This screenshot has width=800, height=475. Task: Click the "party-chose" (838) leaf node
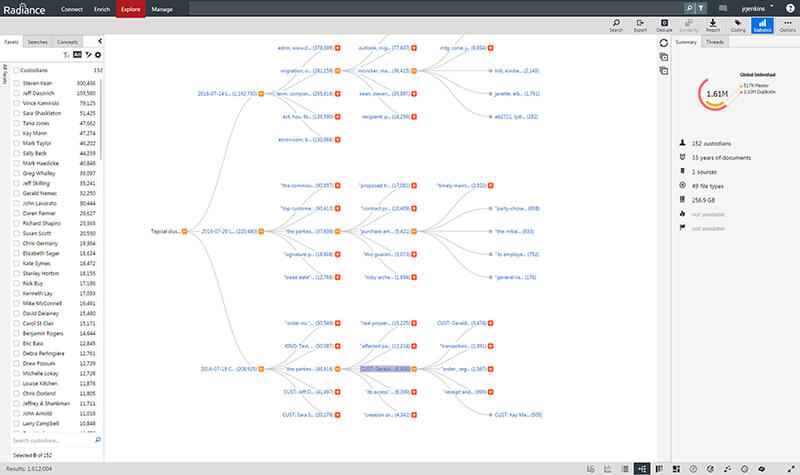click(x=517, y=208)
